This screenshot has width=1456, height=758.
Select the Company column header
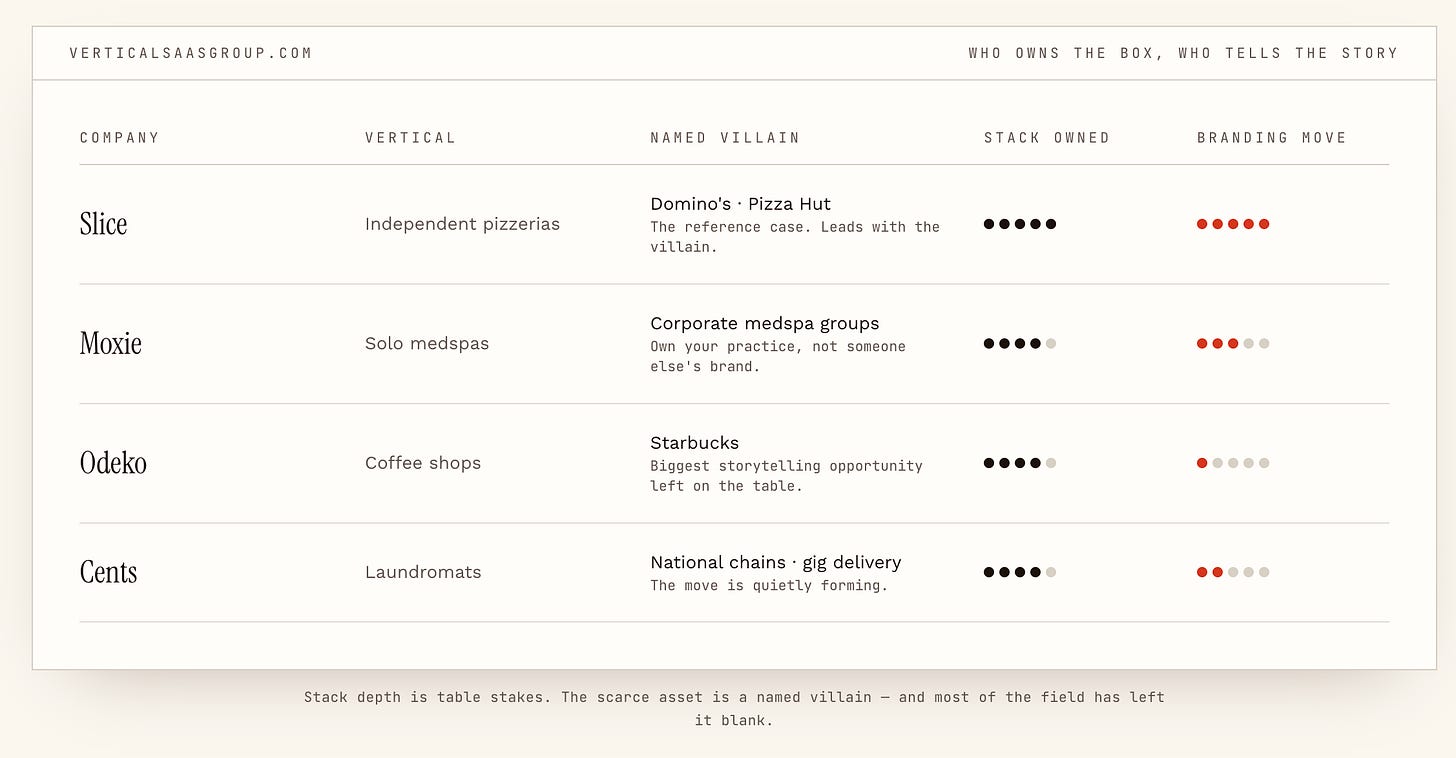click(x=120, y=138)
